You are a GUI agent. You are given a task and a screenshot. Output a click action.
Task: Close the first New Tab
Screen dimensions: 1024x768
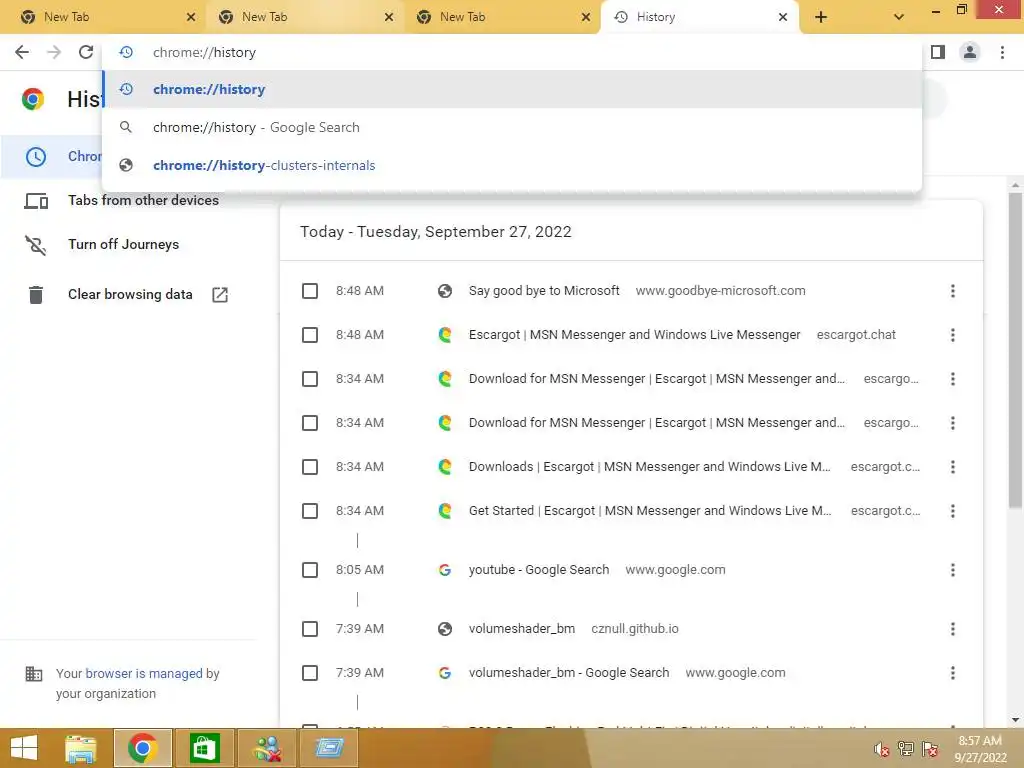tap(191, 17)
